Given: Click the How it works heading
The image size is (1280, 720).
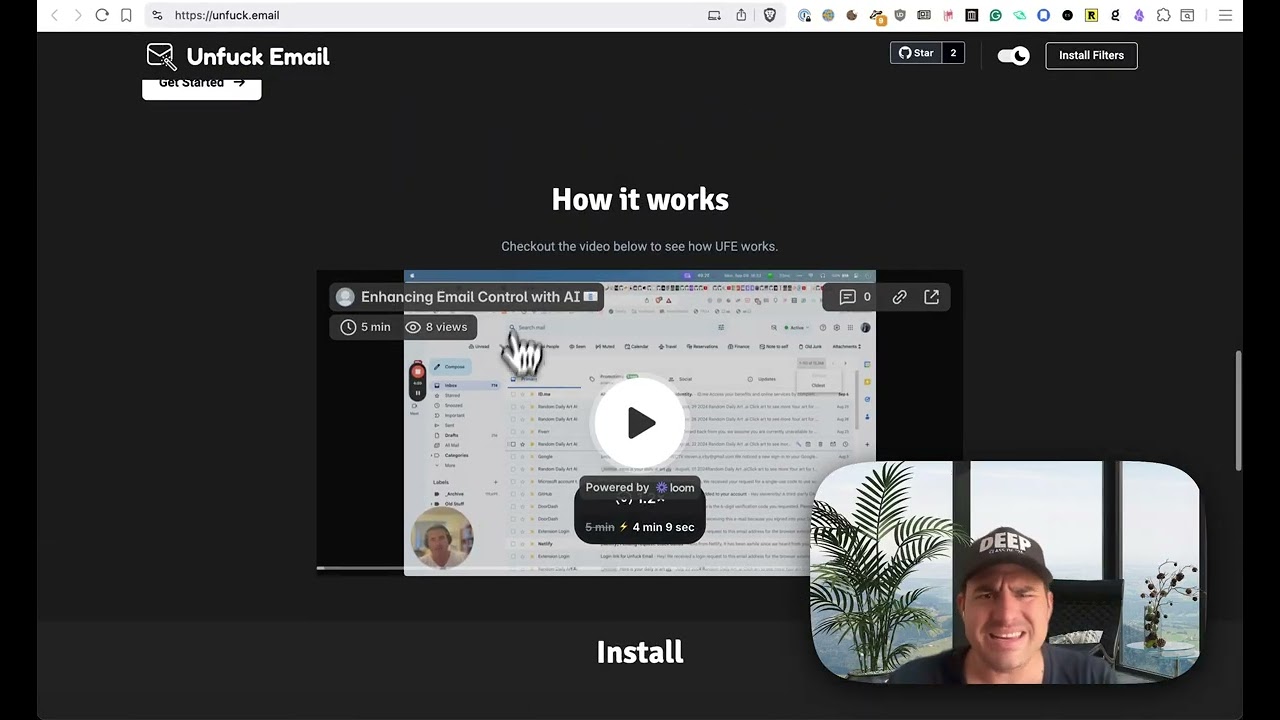Looking at the screenshot, I should pyautogui.click(x=640, y=200).
